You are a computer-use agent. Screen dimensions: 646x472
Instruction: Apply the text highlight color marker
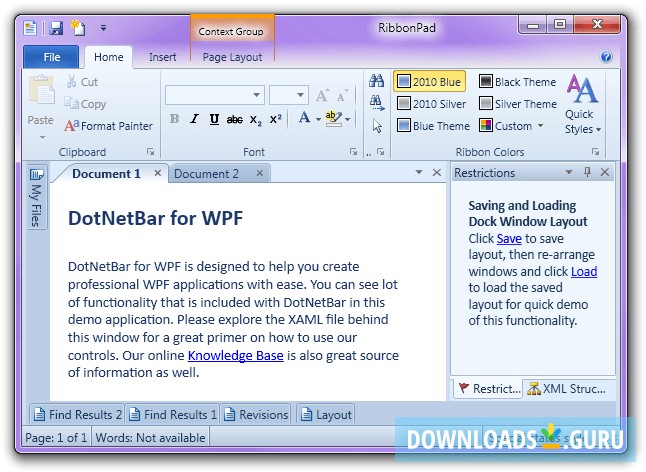pyautogui.click(x=333, y=118)
